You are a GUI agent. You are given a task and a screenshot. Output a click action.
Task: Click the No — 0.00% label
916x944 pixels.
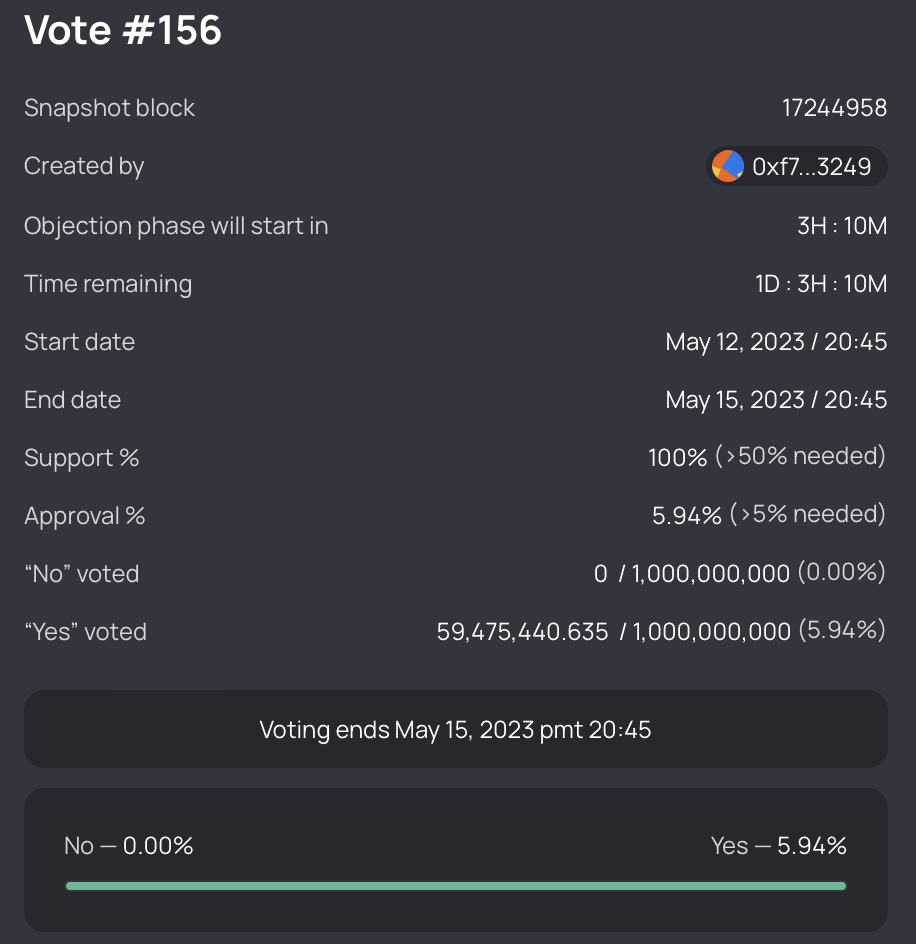click(129, 846)
